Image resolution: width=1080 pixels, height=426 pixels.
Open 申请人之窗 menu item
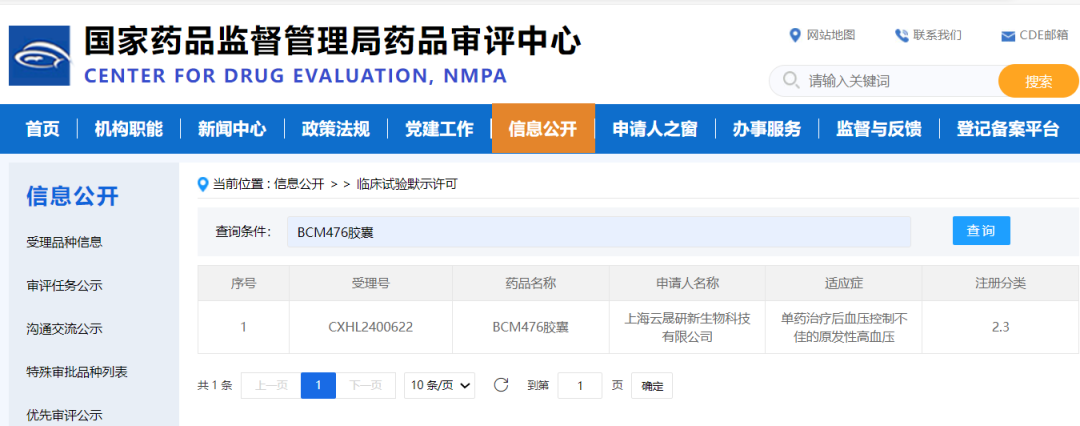coord(655,129)
